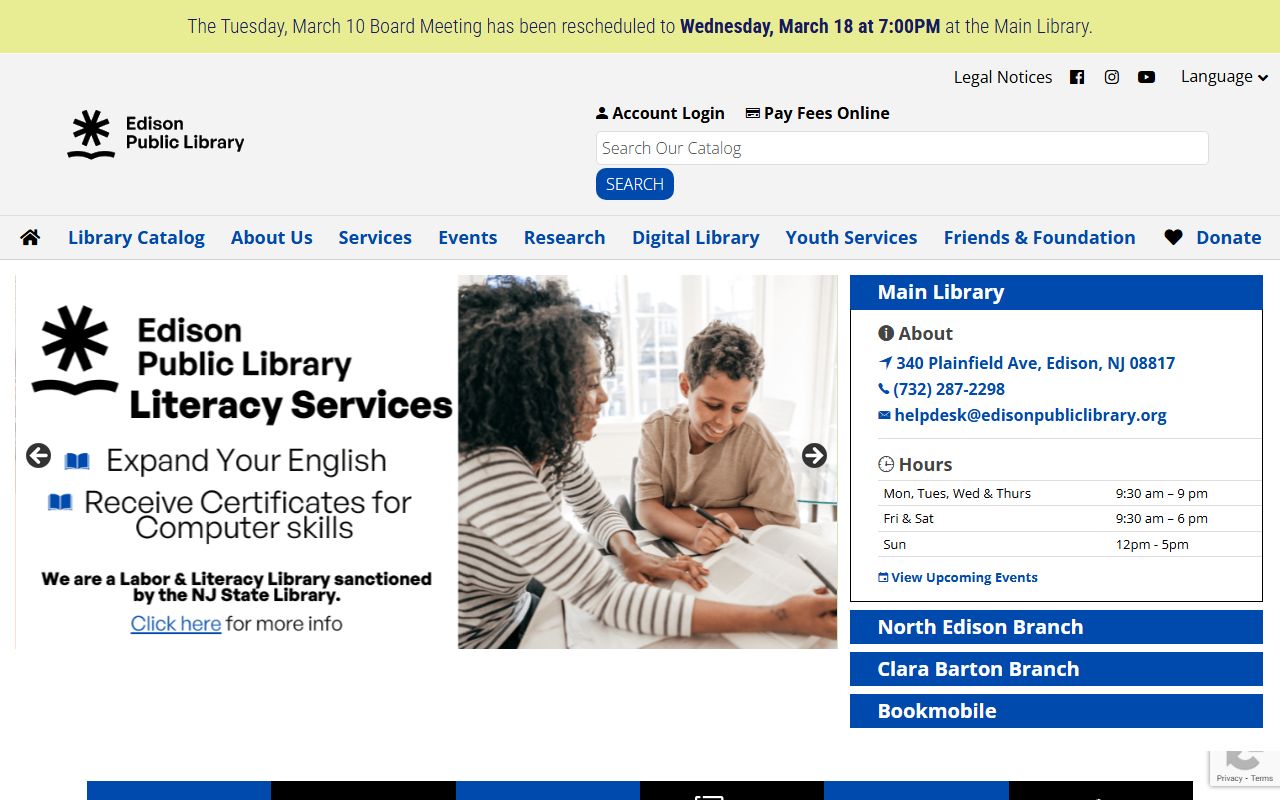
Task: Open the library's Instagram page icon
Action: 1112,77
